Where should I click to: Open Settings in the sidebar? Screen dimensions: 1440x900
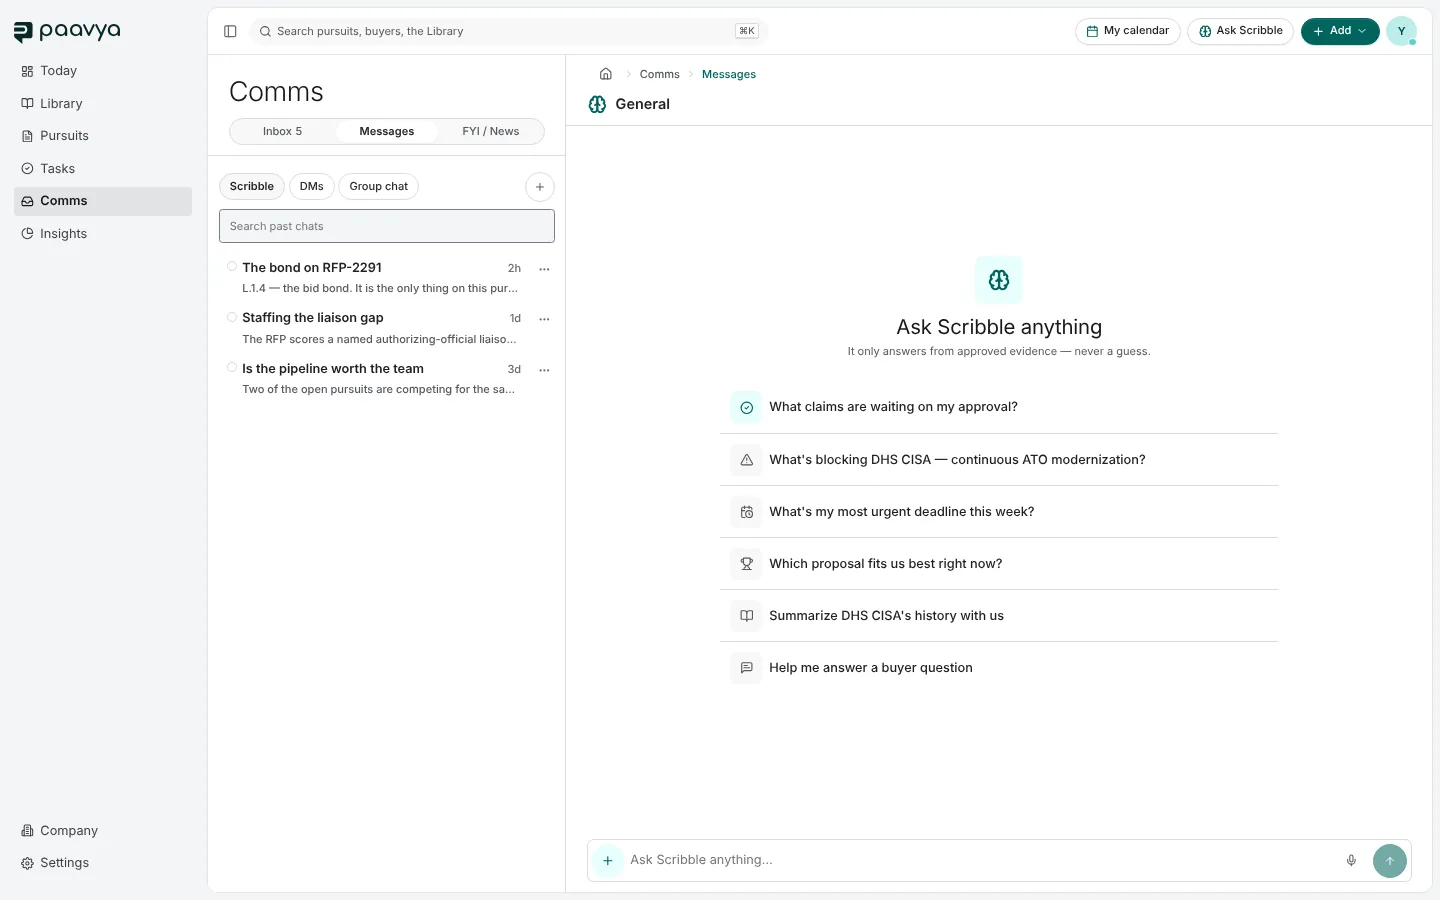103,863
